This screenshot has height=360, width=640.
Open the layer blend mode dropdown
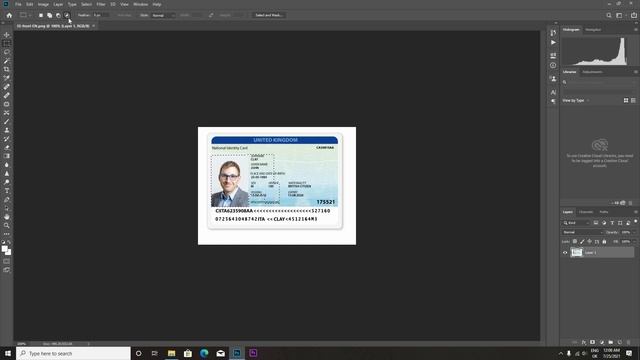[x=582, y=232]
